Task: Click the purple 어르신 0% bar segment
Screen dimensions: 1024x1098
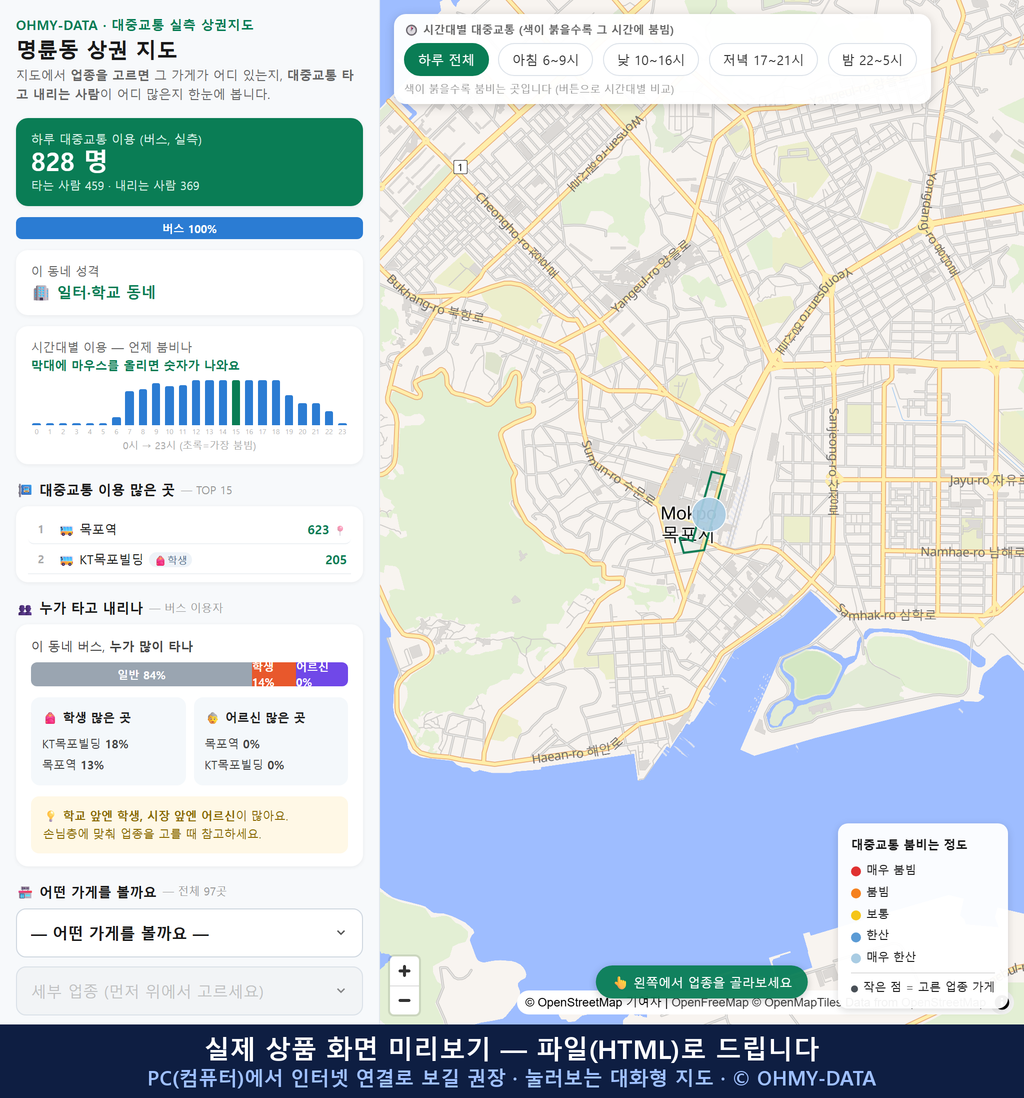Action: (321, 675)
